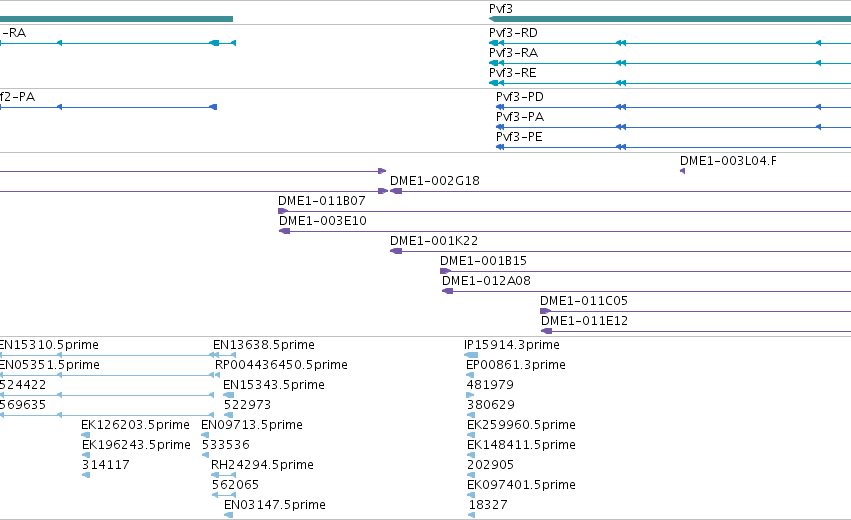Click the DME1-011B07 clone label

[321, 201]
